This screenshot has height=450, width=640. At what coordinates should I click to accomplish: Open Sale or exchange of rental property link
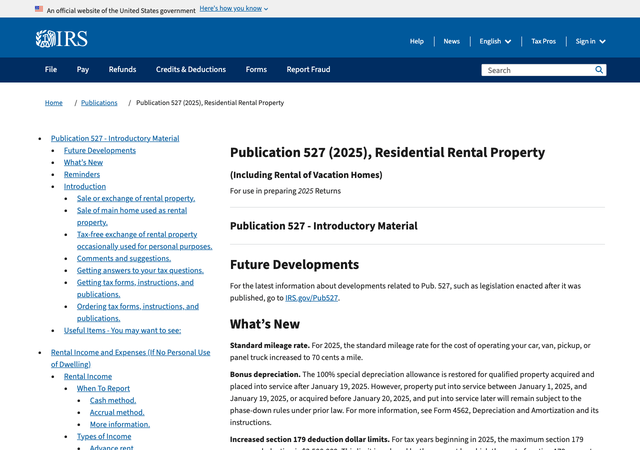(136, 198)
